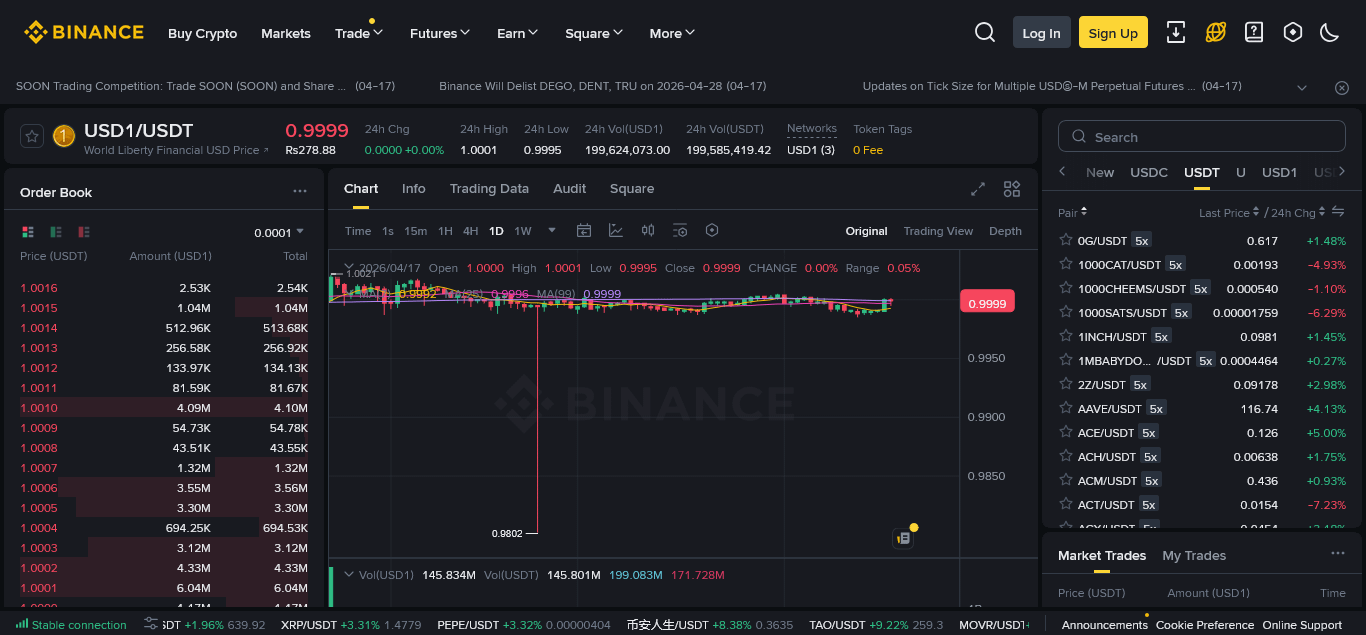Open the Futures dropdown menu

[440, 33]
